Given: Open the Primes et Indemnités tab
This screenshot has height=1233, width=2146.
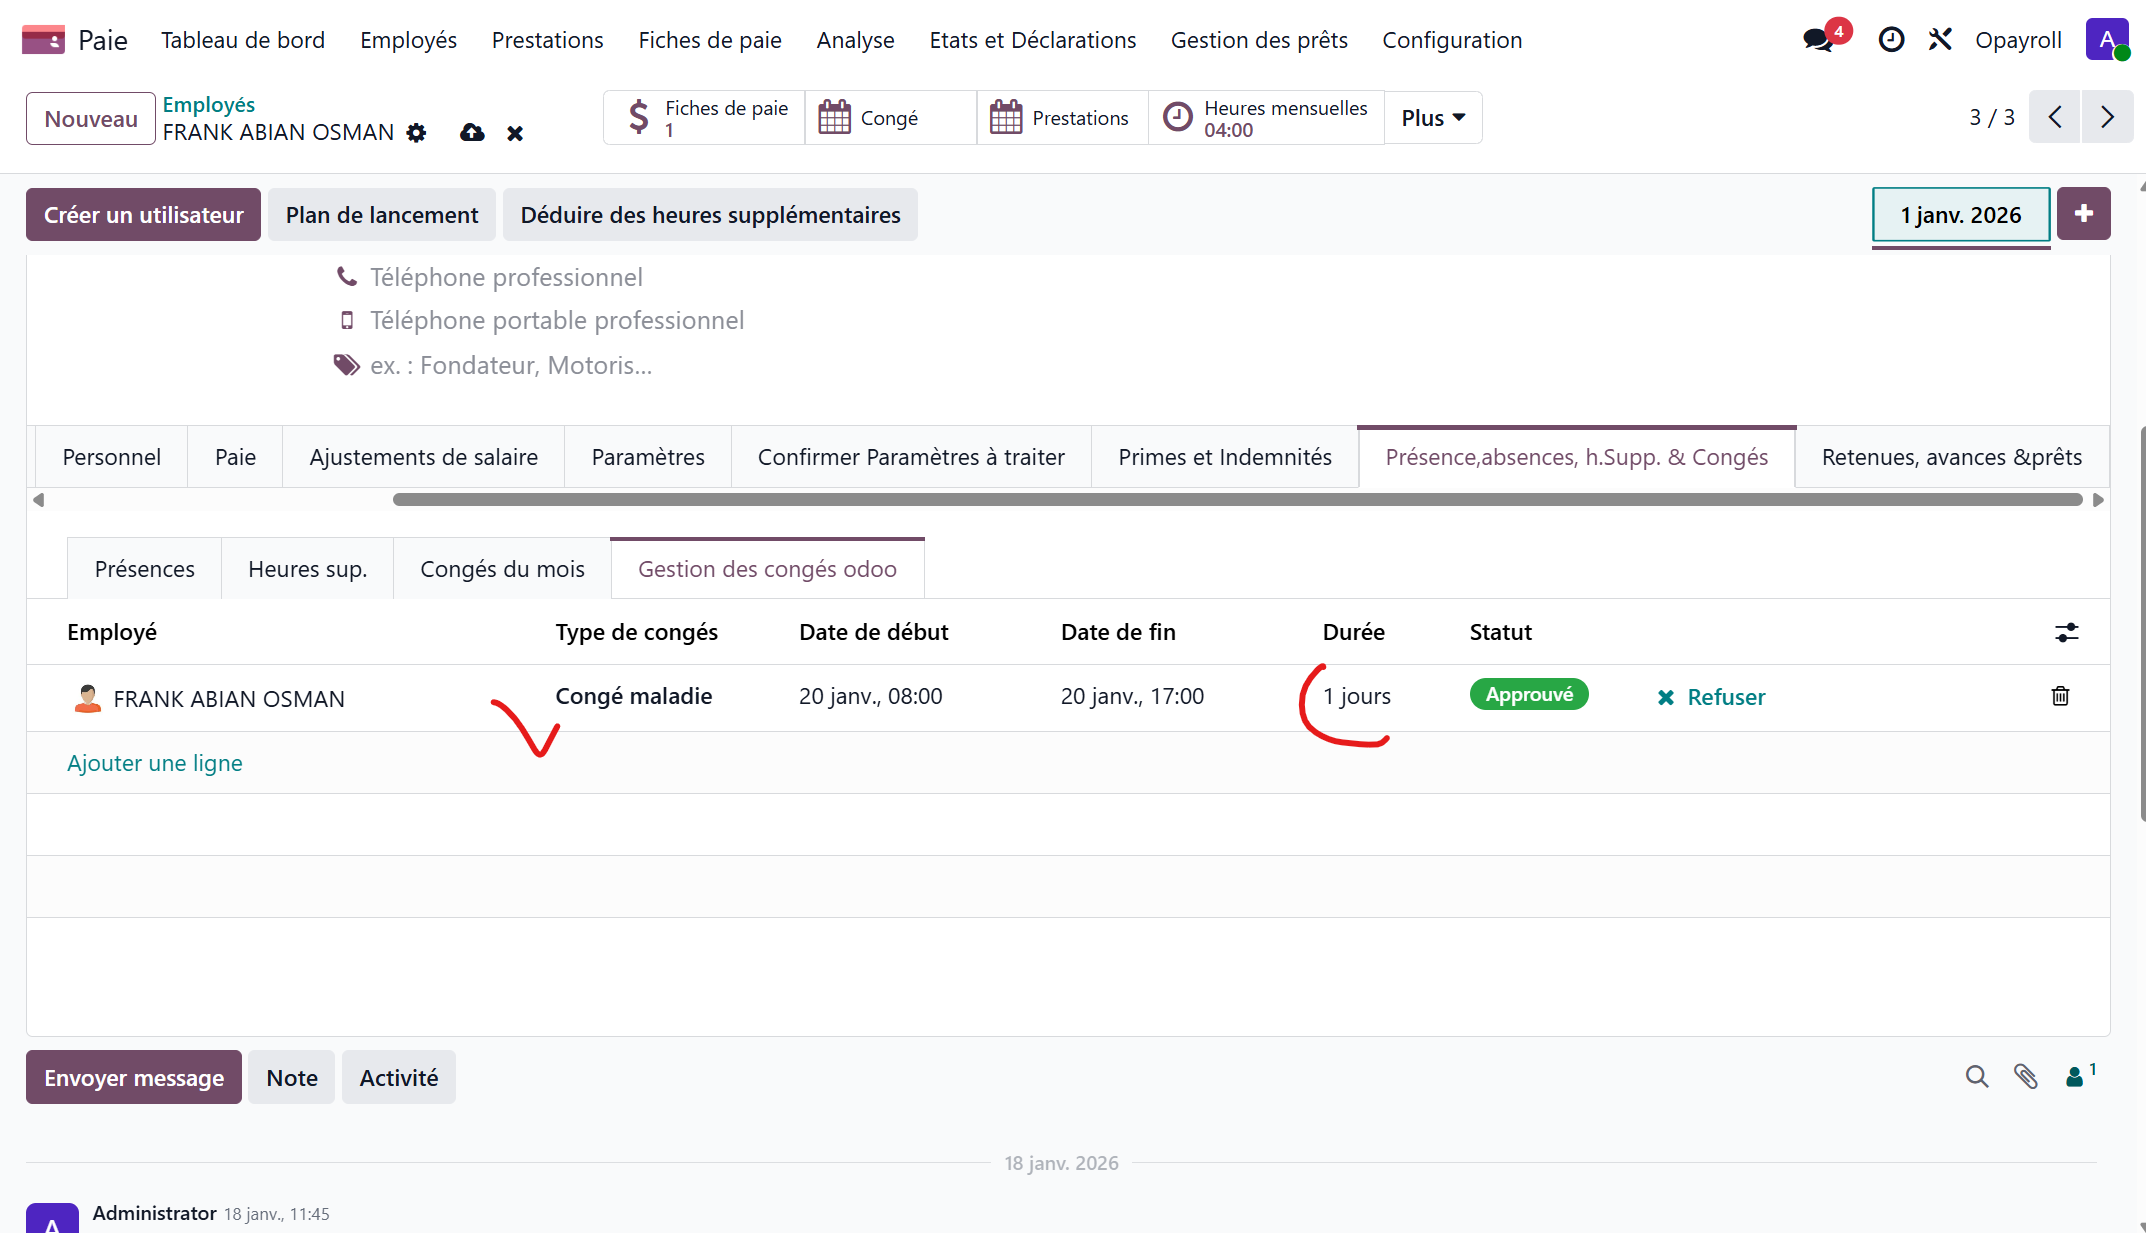Looking at the screenshot, I should pos(1224,457).
